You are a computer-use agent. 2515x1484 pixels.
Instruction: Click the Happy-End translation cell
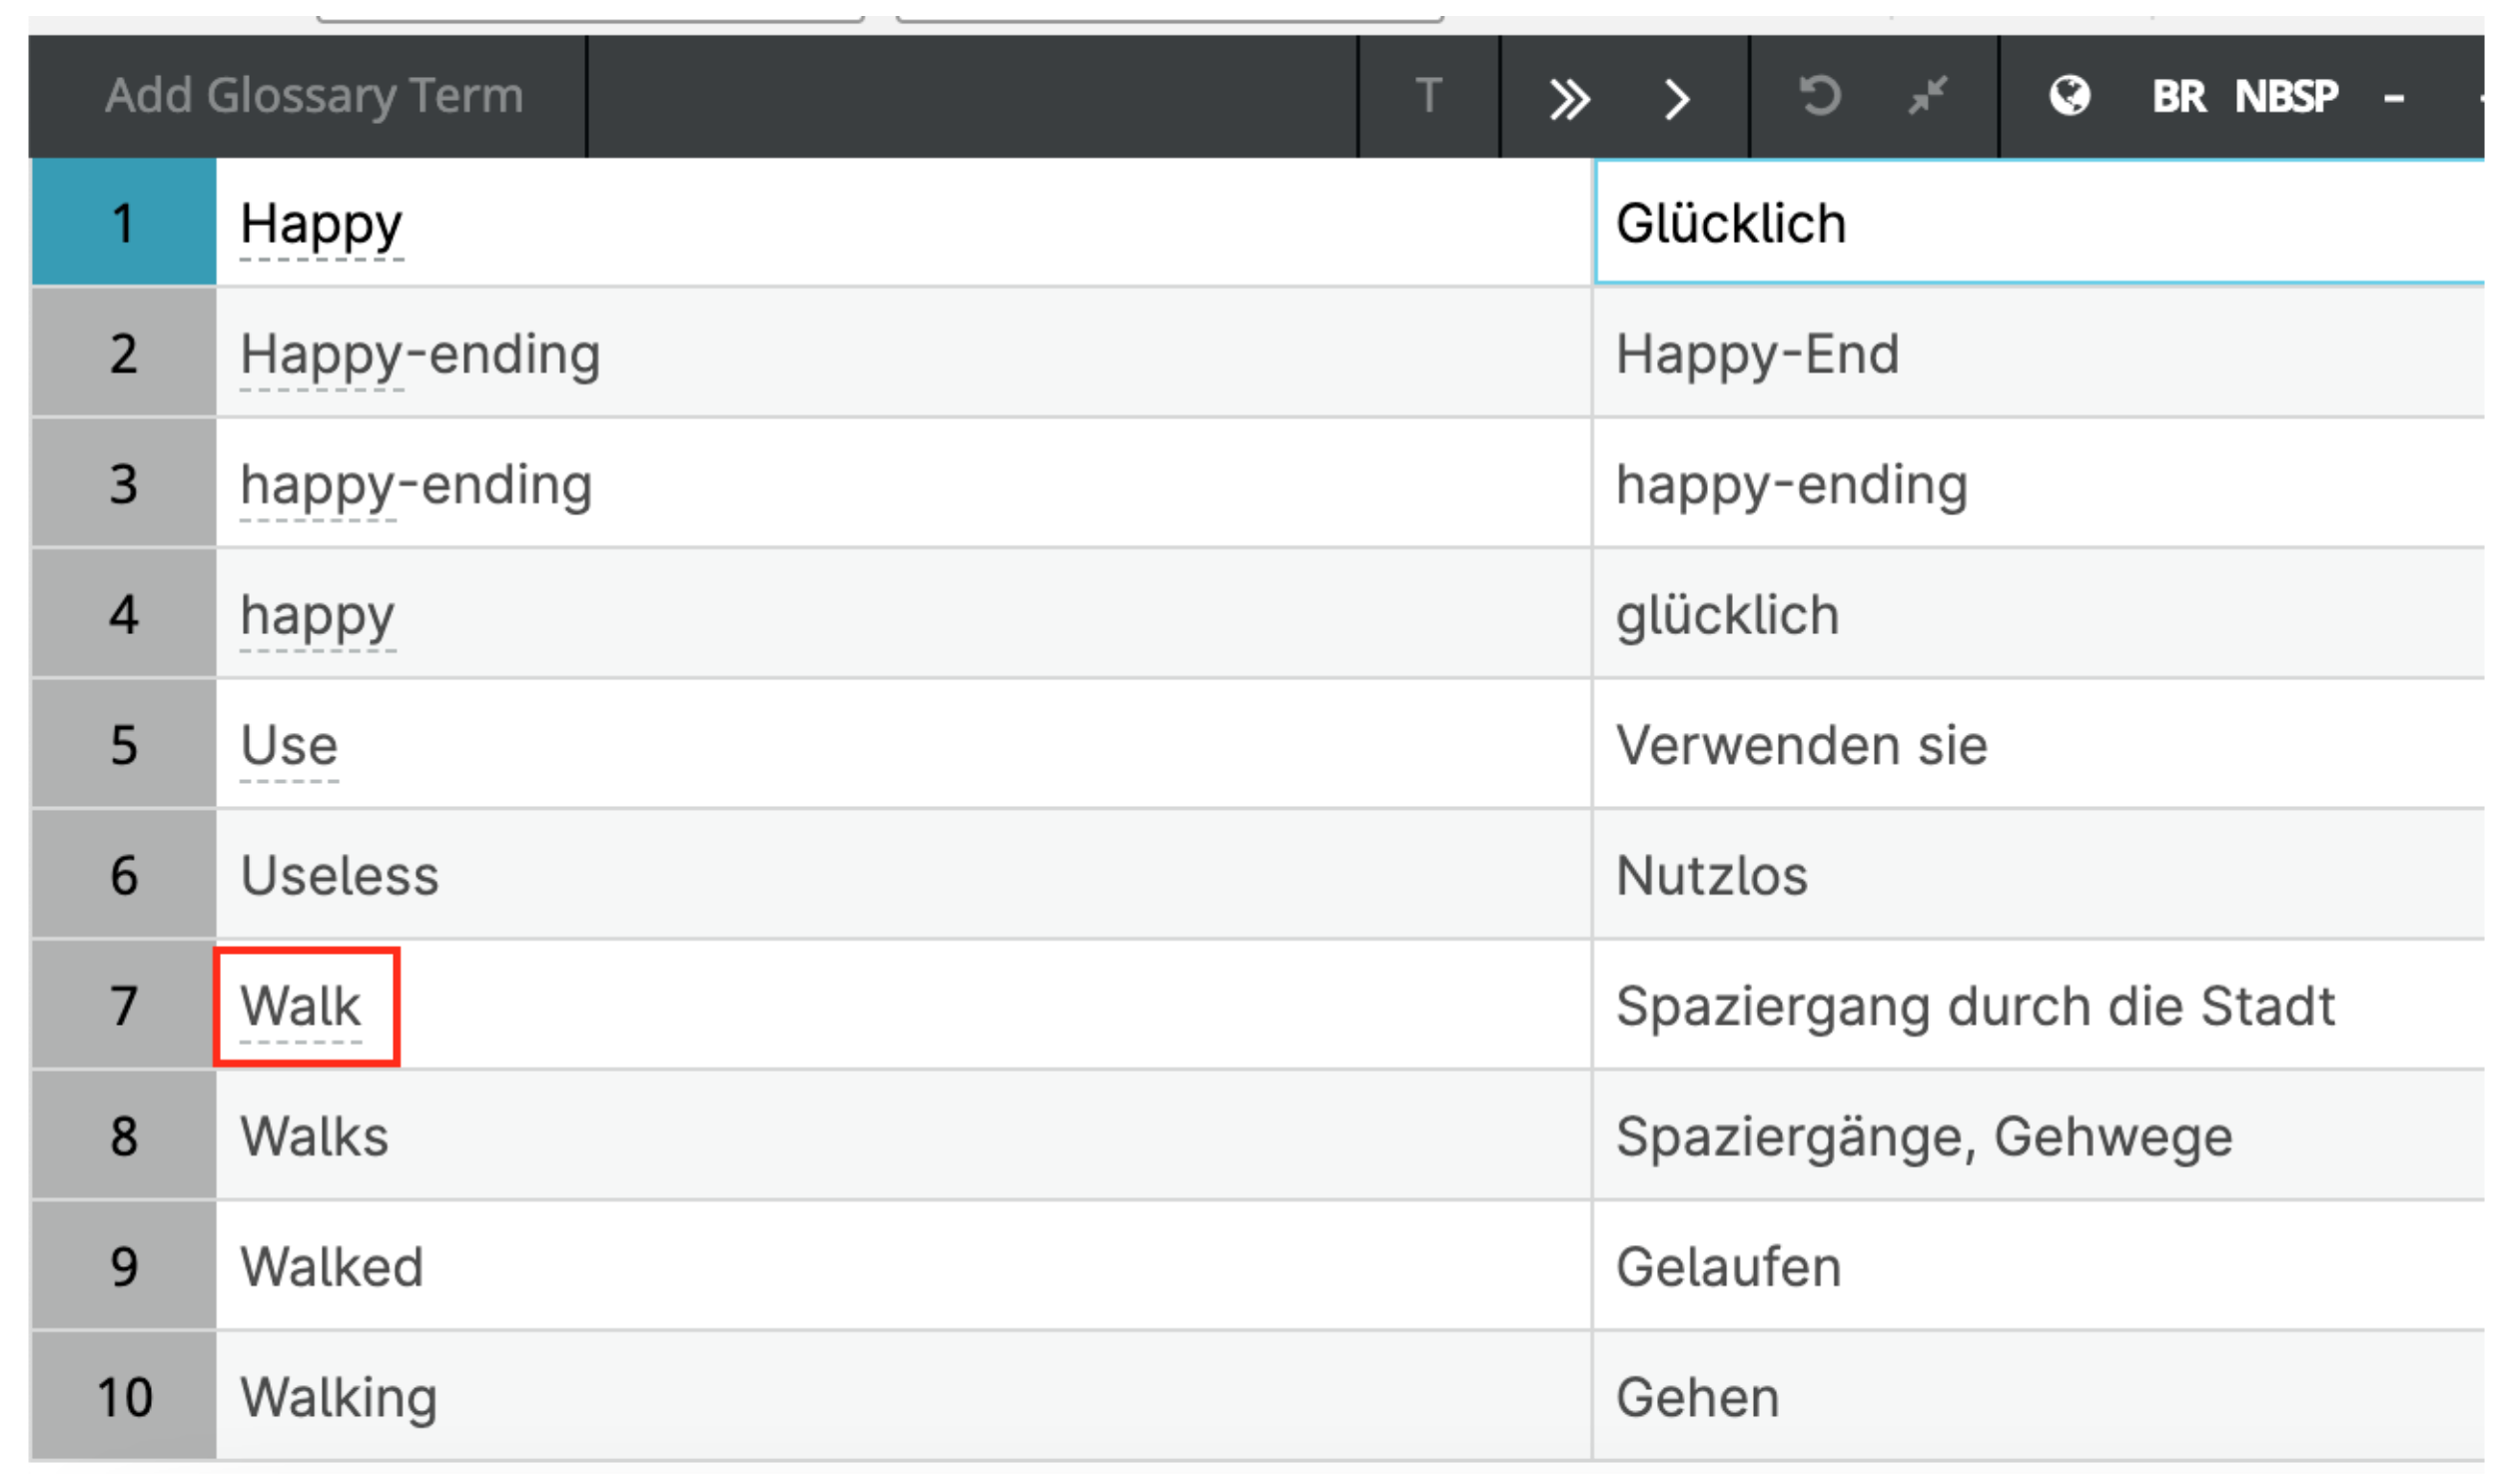pyautogui.click(x=1757, y=354)
